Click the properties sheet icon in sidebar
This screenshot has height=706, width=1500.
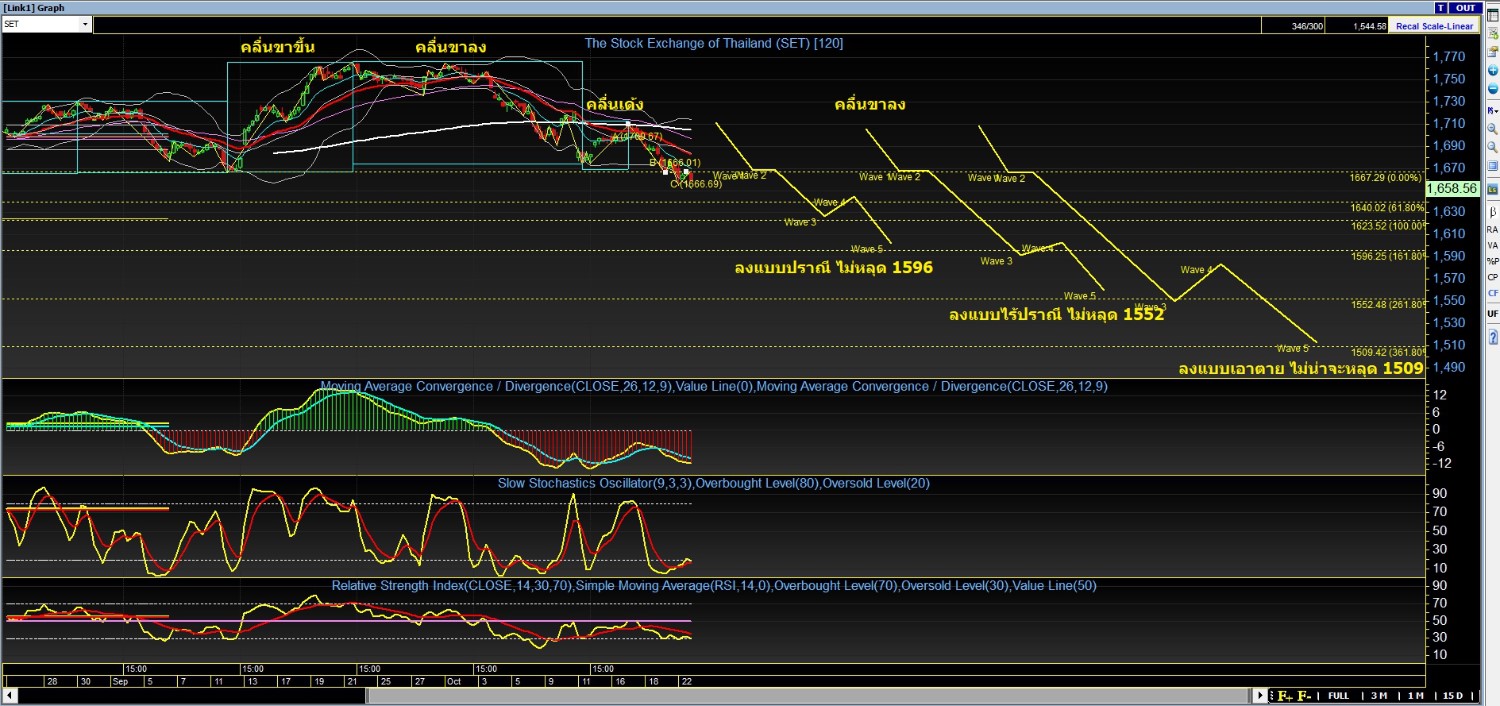(1492, 51)
